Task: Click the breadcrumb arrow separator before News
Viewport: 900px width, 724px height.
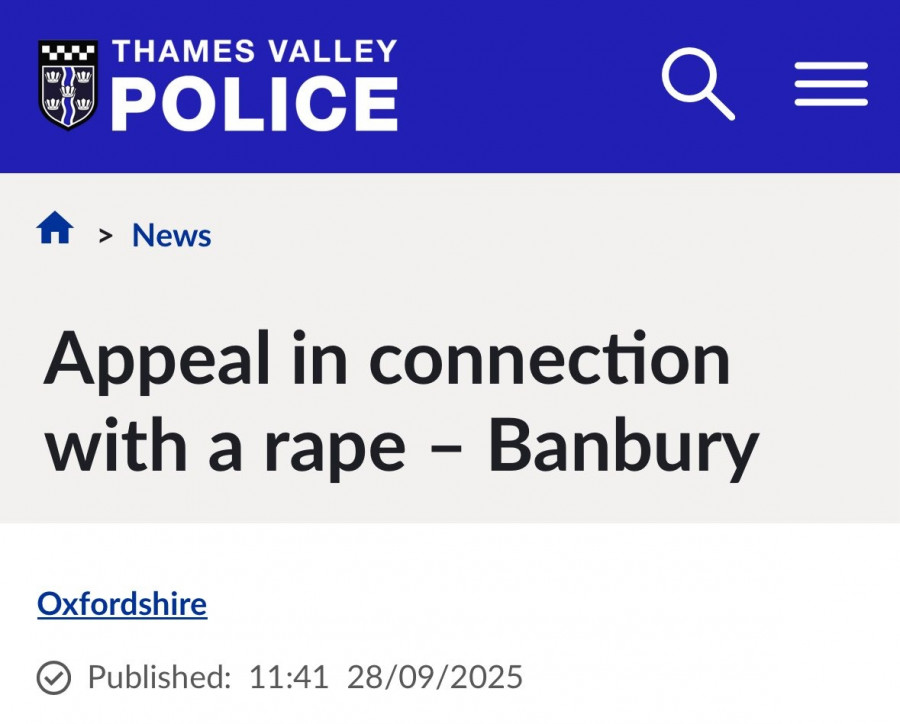Action: (x=105, y=236)
